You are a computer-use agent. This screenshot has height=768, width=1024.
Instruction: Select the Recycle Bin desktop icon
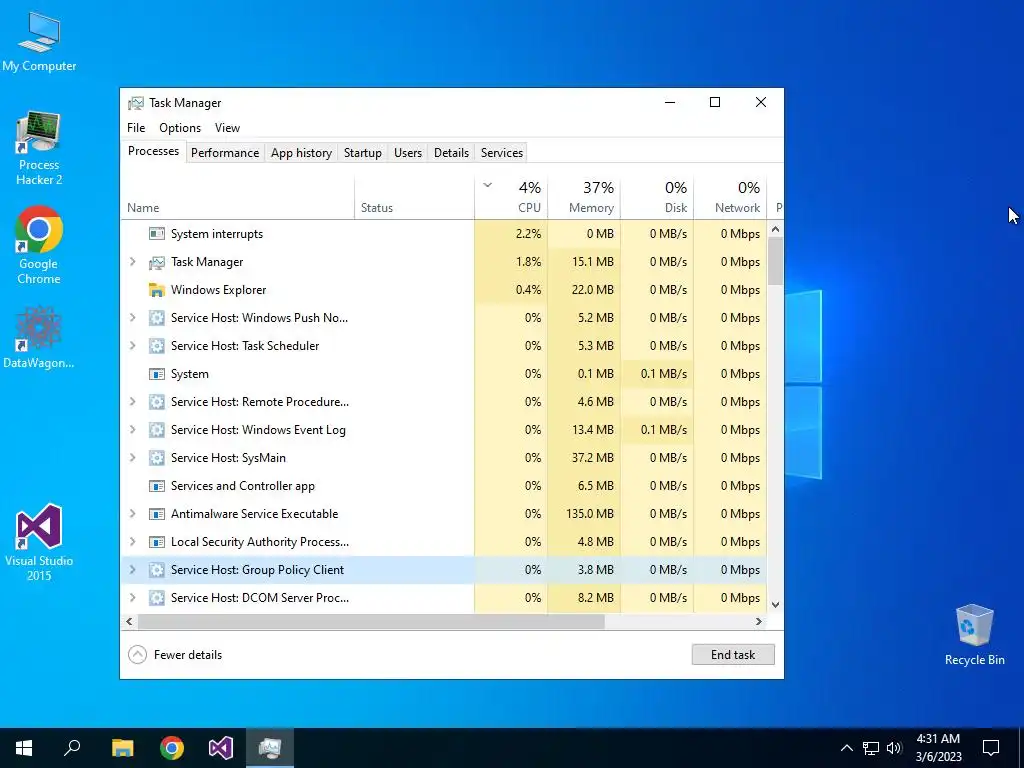[974, 635]
